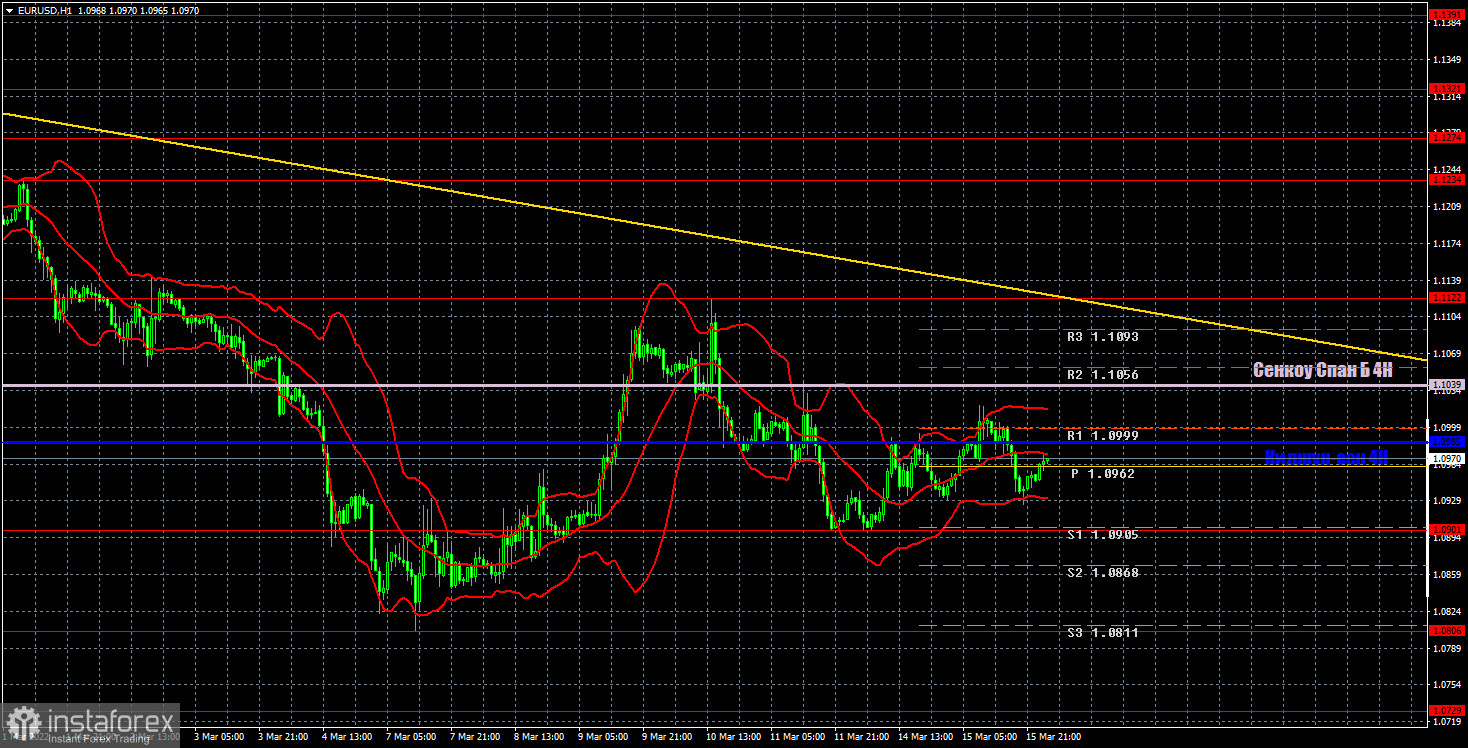Click the red 1.0901 level tag
The image size is (1468, 748).
[x=1448, y=530]
